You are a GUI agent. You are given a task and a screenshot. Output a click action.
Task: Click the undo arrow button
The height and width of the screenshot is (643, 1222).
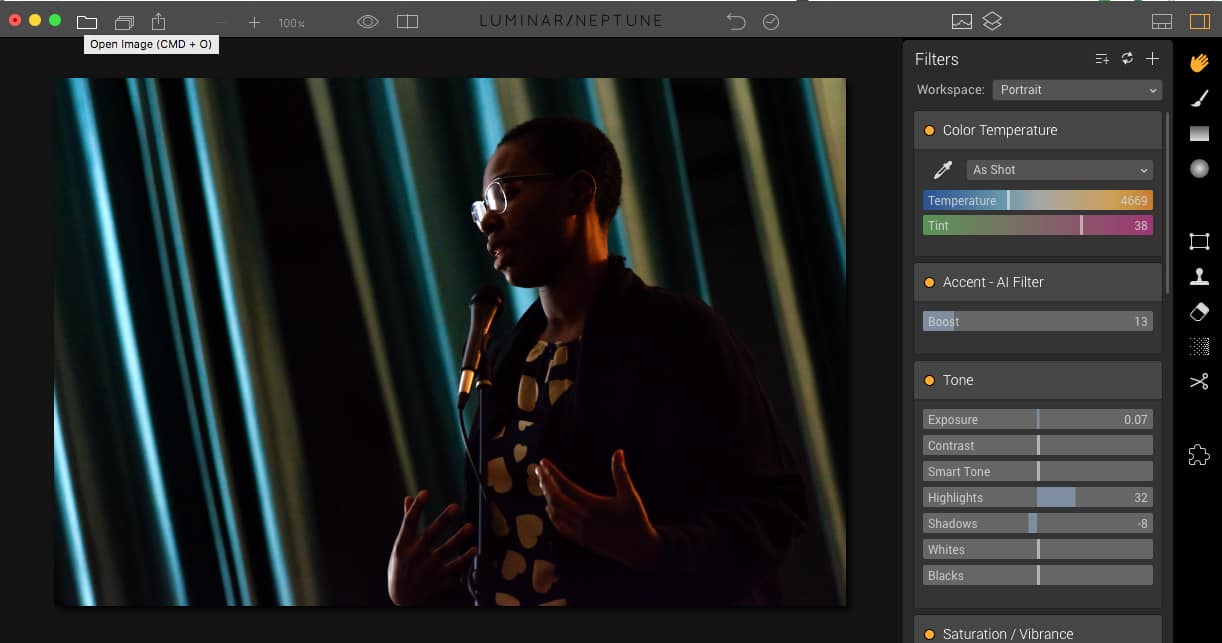737,22
